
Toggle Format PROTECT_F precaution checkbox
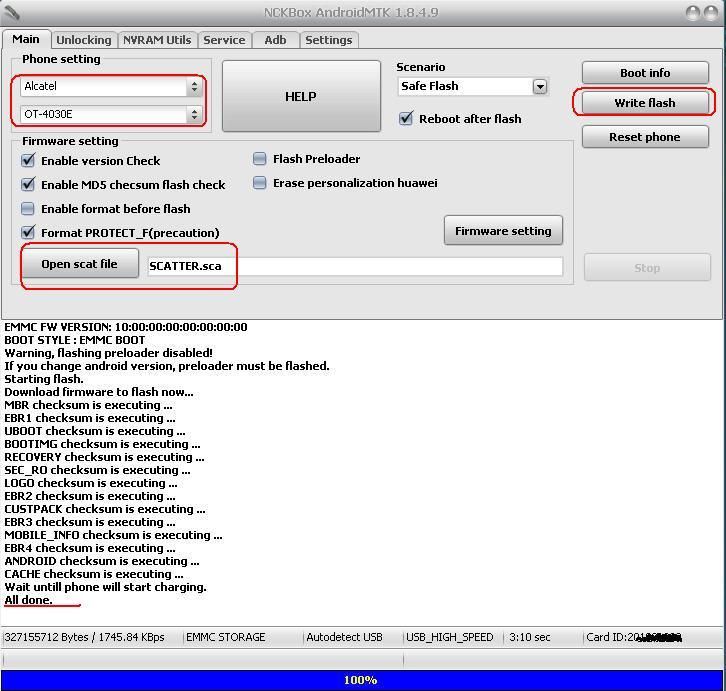tap(28, 233)
